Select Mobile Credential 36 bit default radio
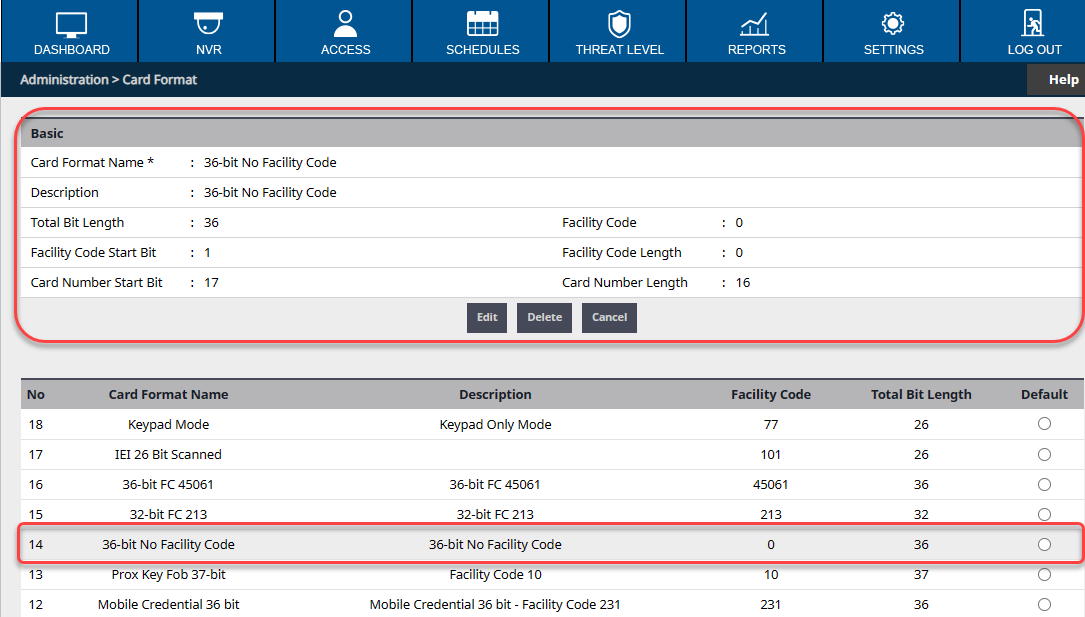1085x617 pixels. click(x=1044, y=604)
